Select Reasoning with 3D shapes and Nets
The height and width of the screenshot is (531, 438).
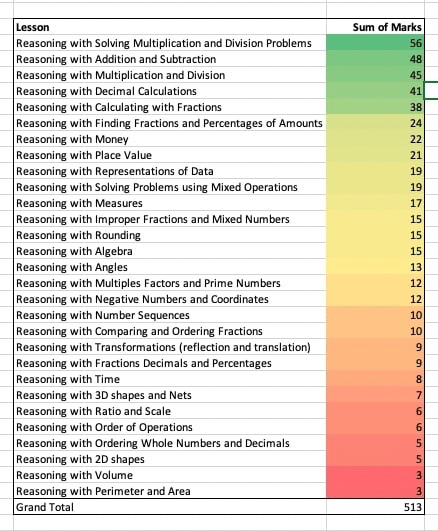[x=170, y=395]
